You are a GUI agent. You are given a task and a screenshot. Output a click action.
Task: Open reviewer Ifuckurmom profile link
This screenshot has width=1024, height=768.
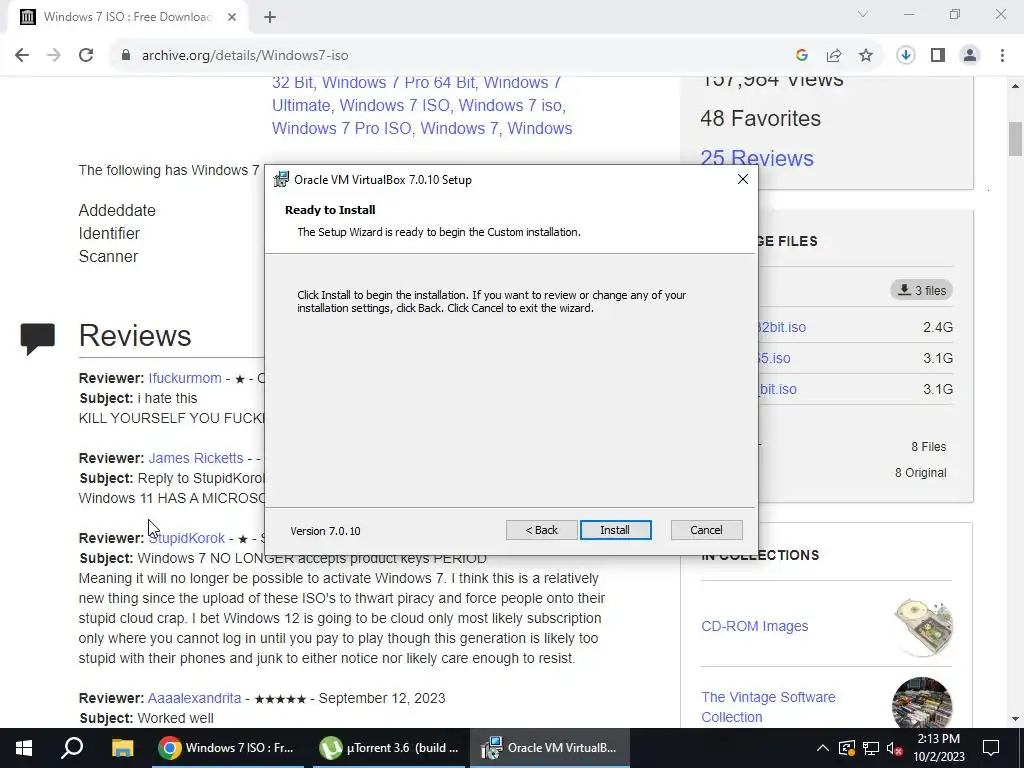point(185,378)
